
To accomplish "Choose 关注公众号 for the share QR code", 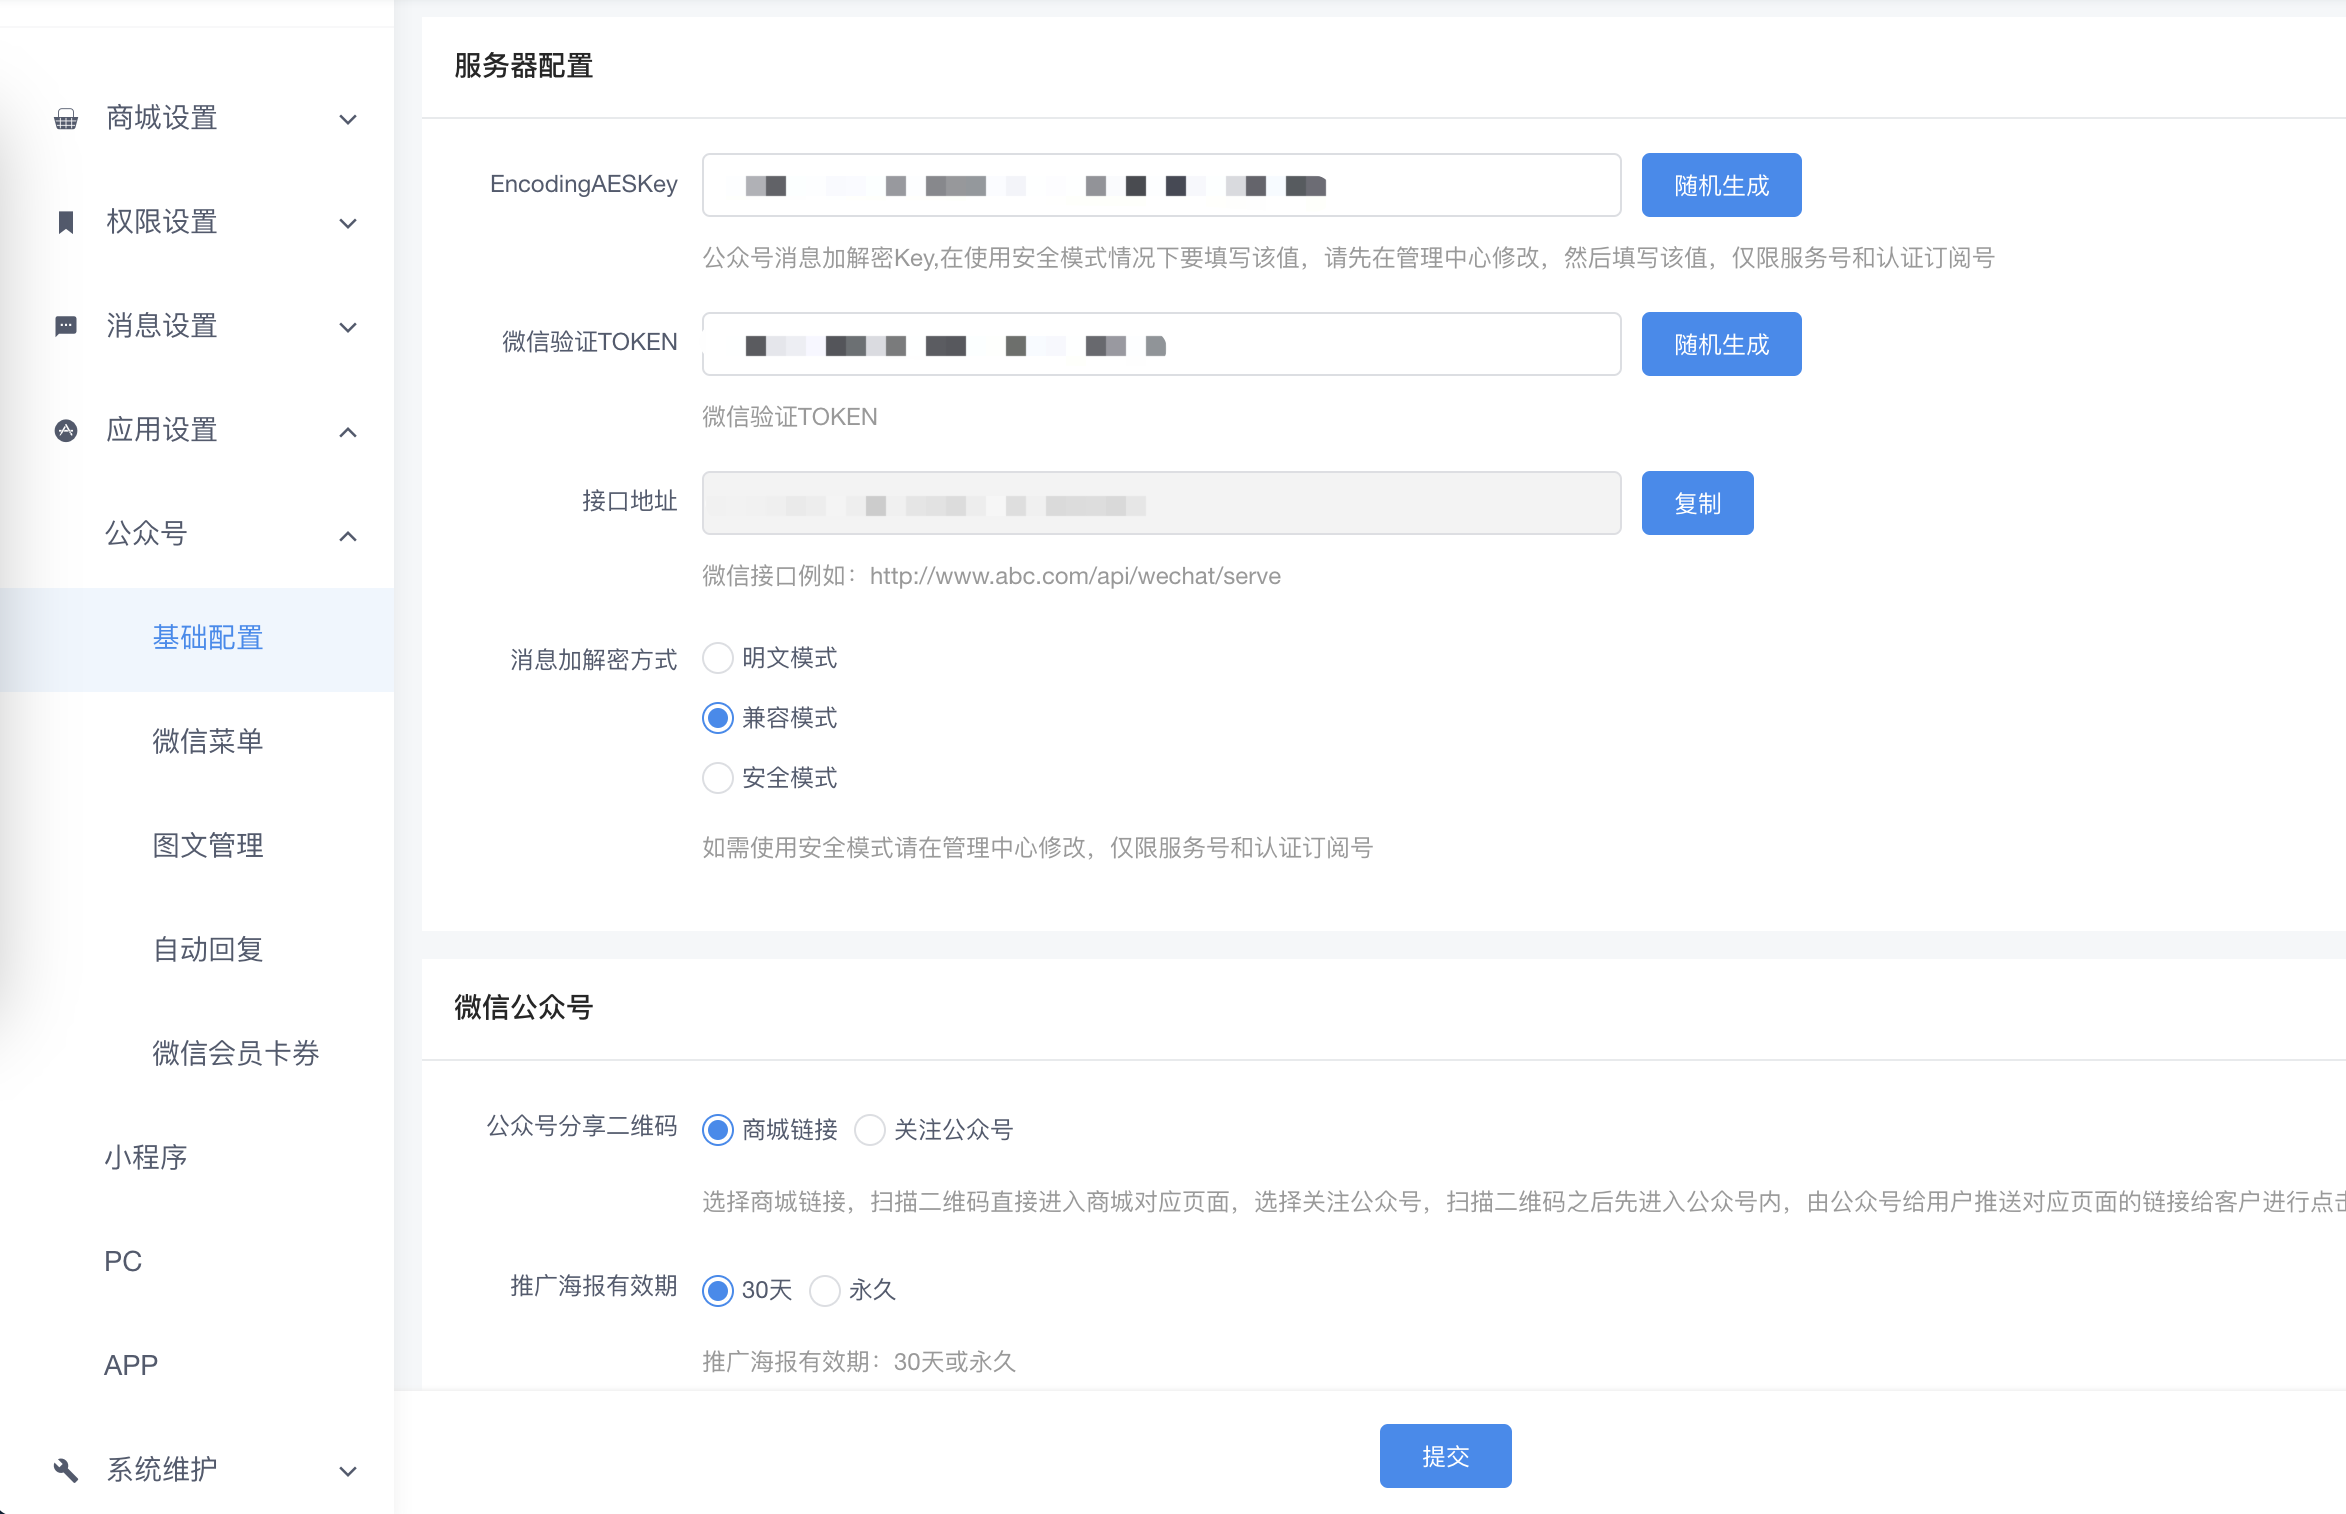I will (870, 1130).
